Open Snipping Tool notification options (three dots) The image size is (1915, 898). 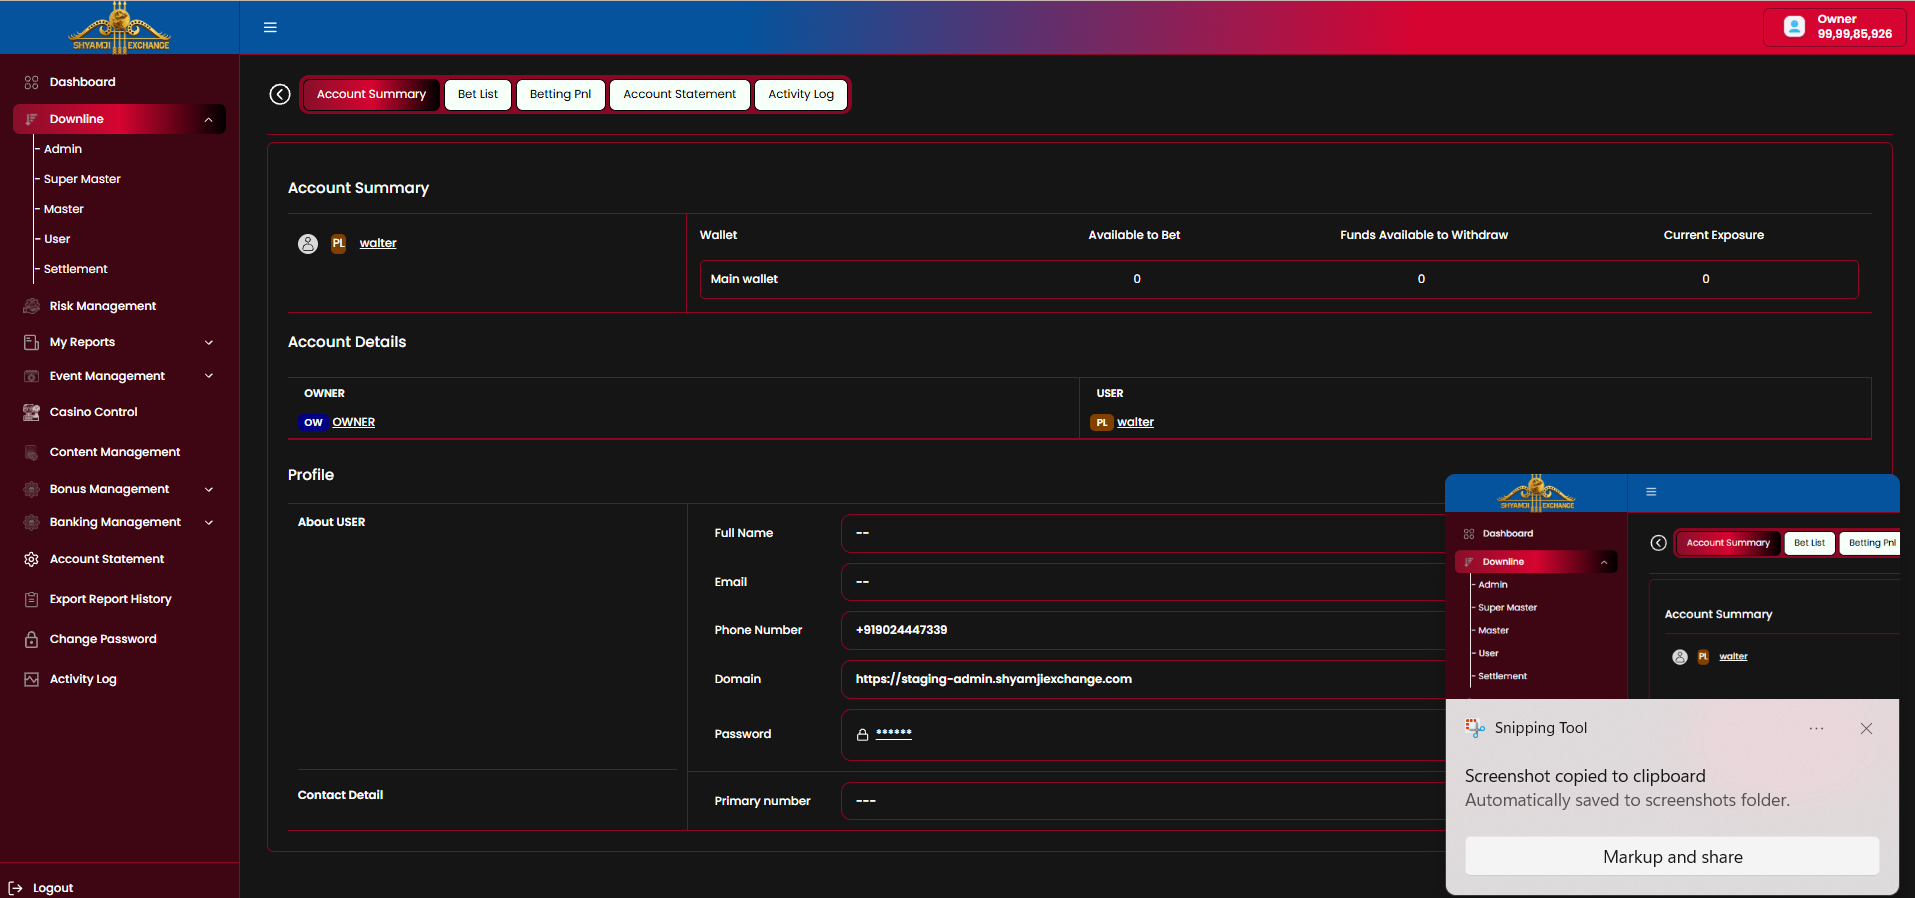pos(1816,729)
